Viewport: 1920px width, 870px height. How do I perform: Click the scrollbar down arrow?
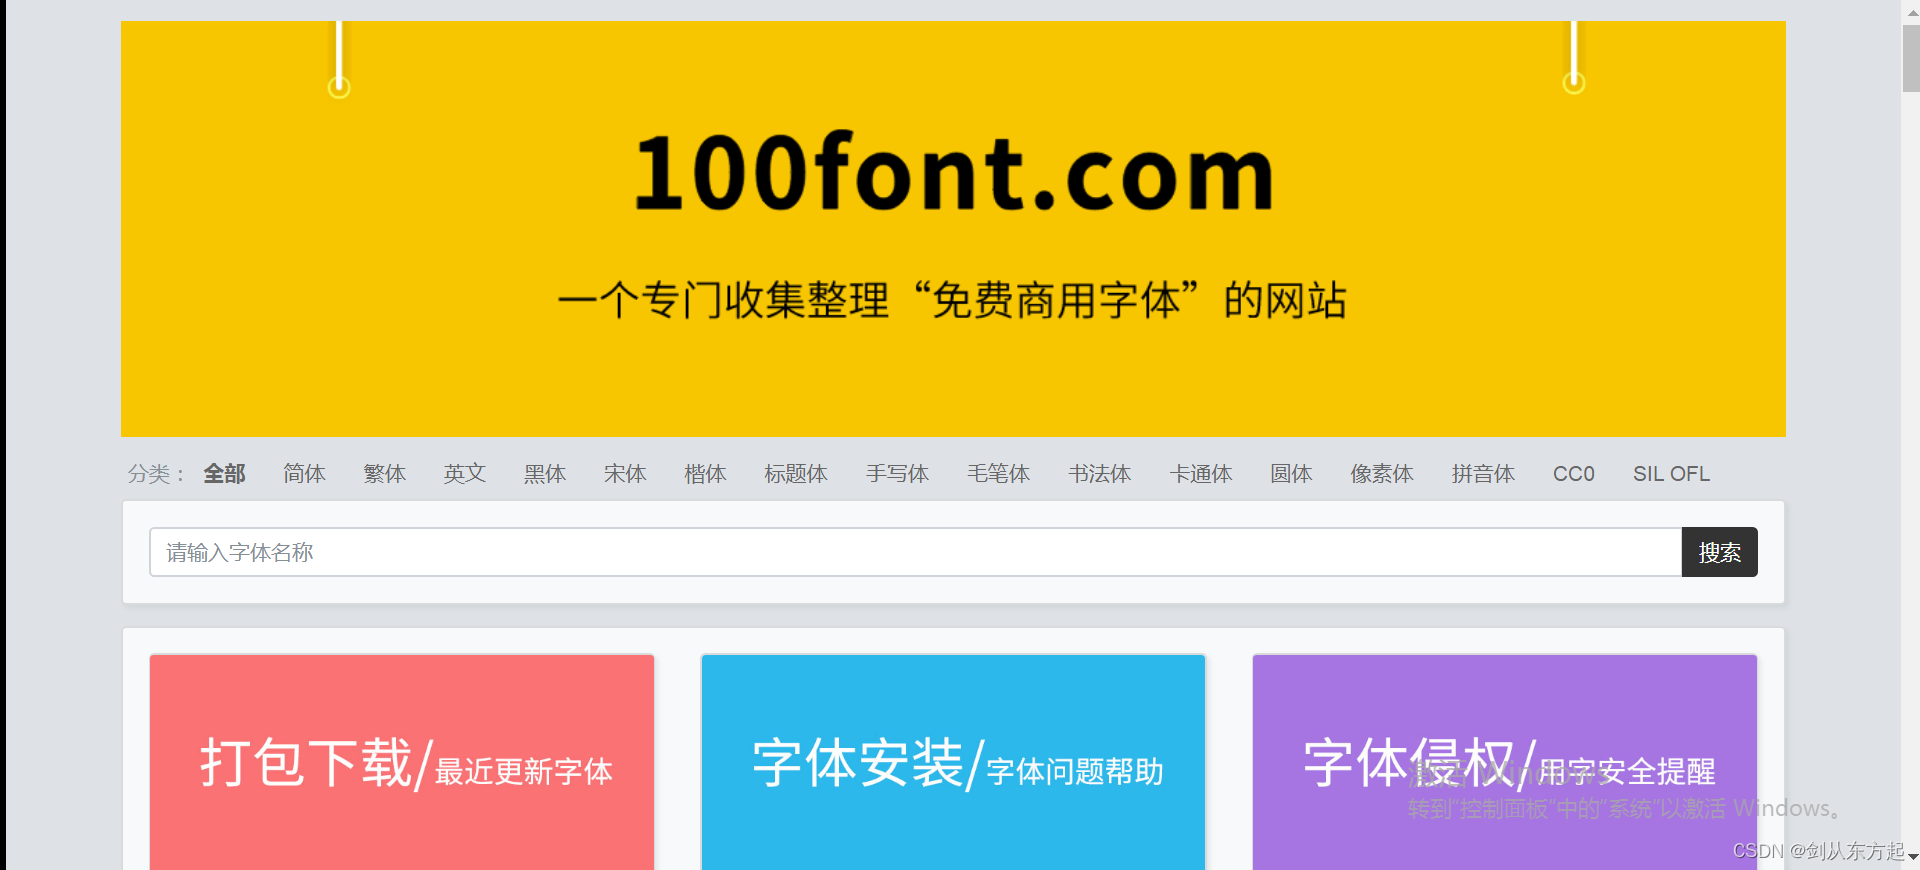(x=1911, y=857)
